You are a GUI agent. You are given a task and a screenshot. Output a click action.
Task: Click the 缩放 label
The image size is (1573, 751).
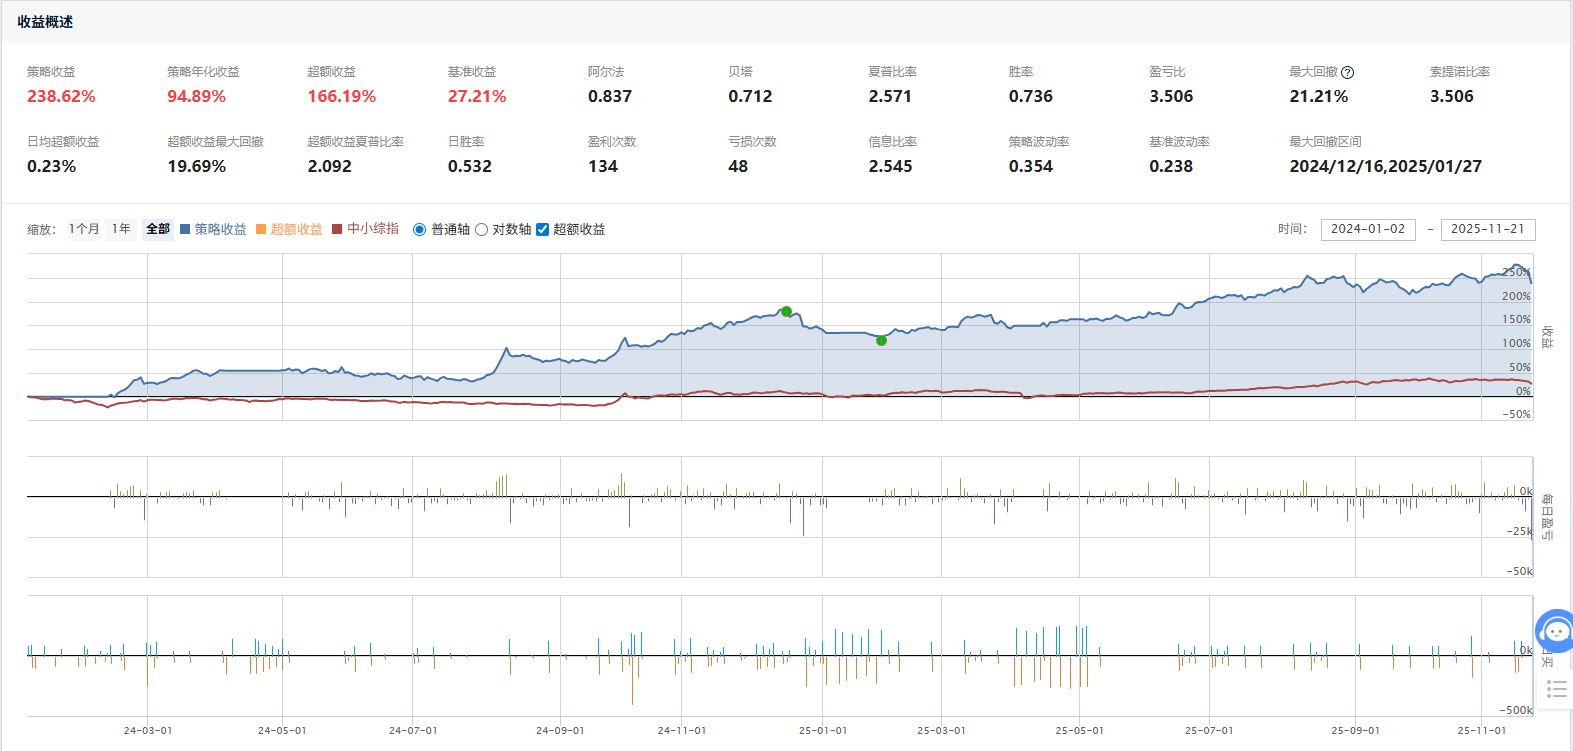pyautogui.click(x=42, y=229)
